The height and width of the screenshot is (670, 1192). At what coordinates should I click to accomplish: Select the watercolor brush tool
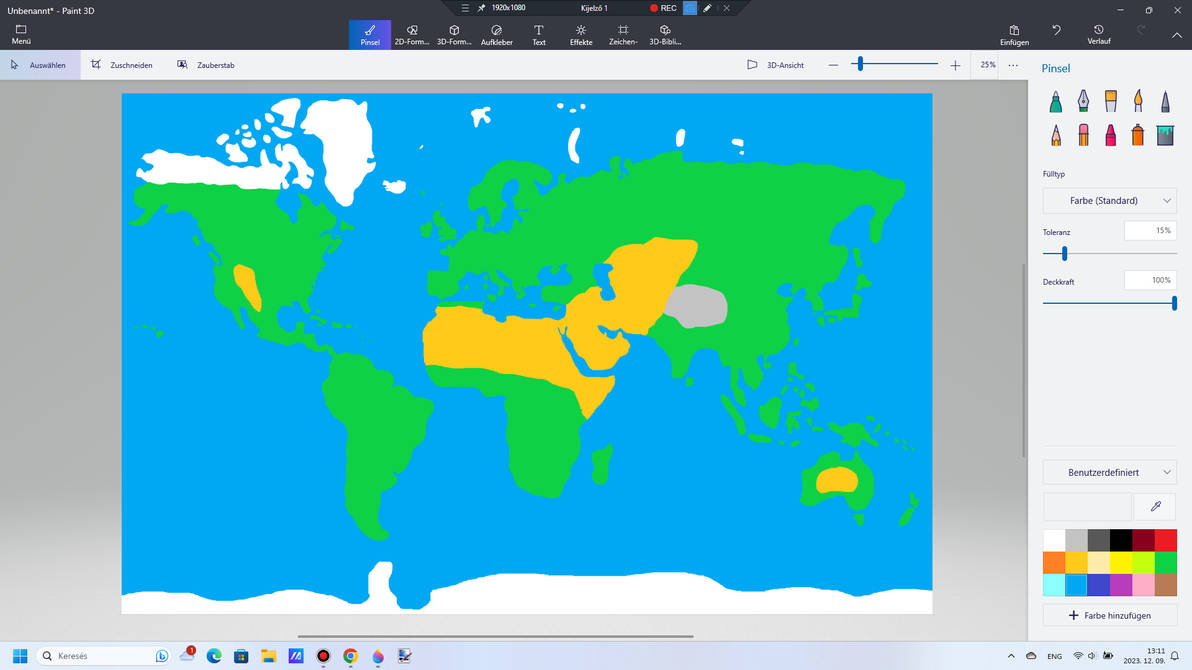[x=1137, y=100]
